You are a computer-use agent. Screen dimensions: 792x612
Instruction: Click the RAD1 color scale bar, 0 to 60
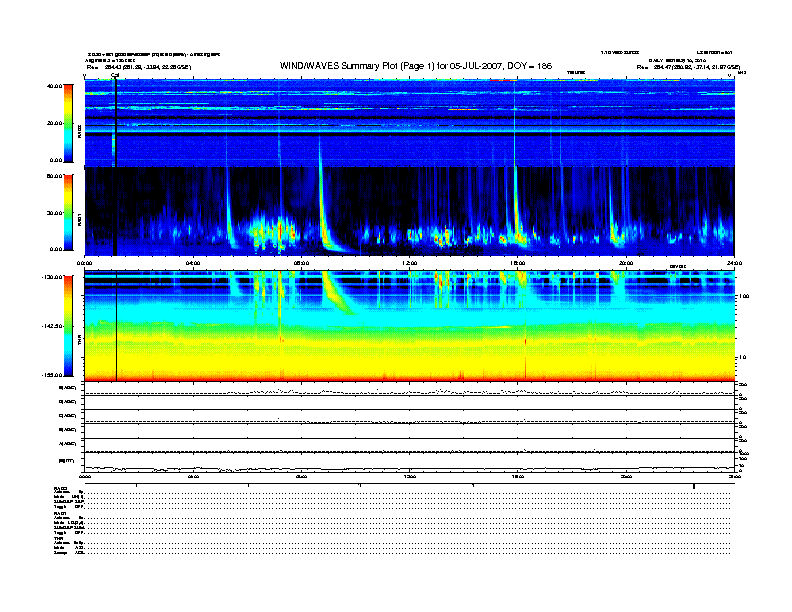click(x=68, y=212)
